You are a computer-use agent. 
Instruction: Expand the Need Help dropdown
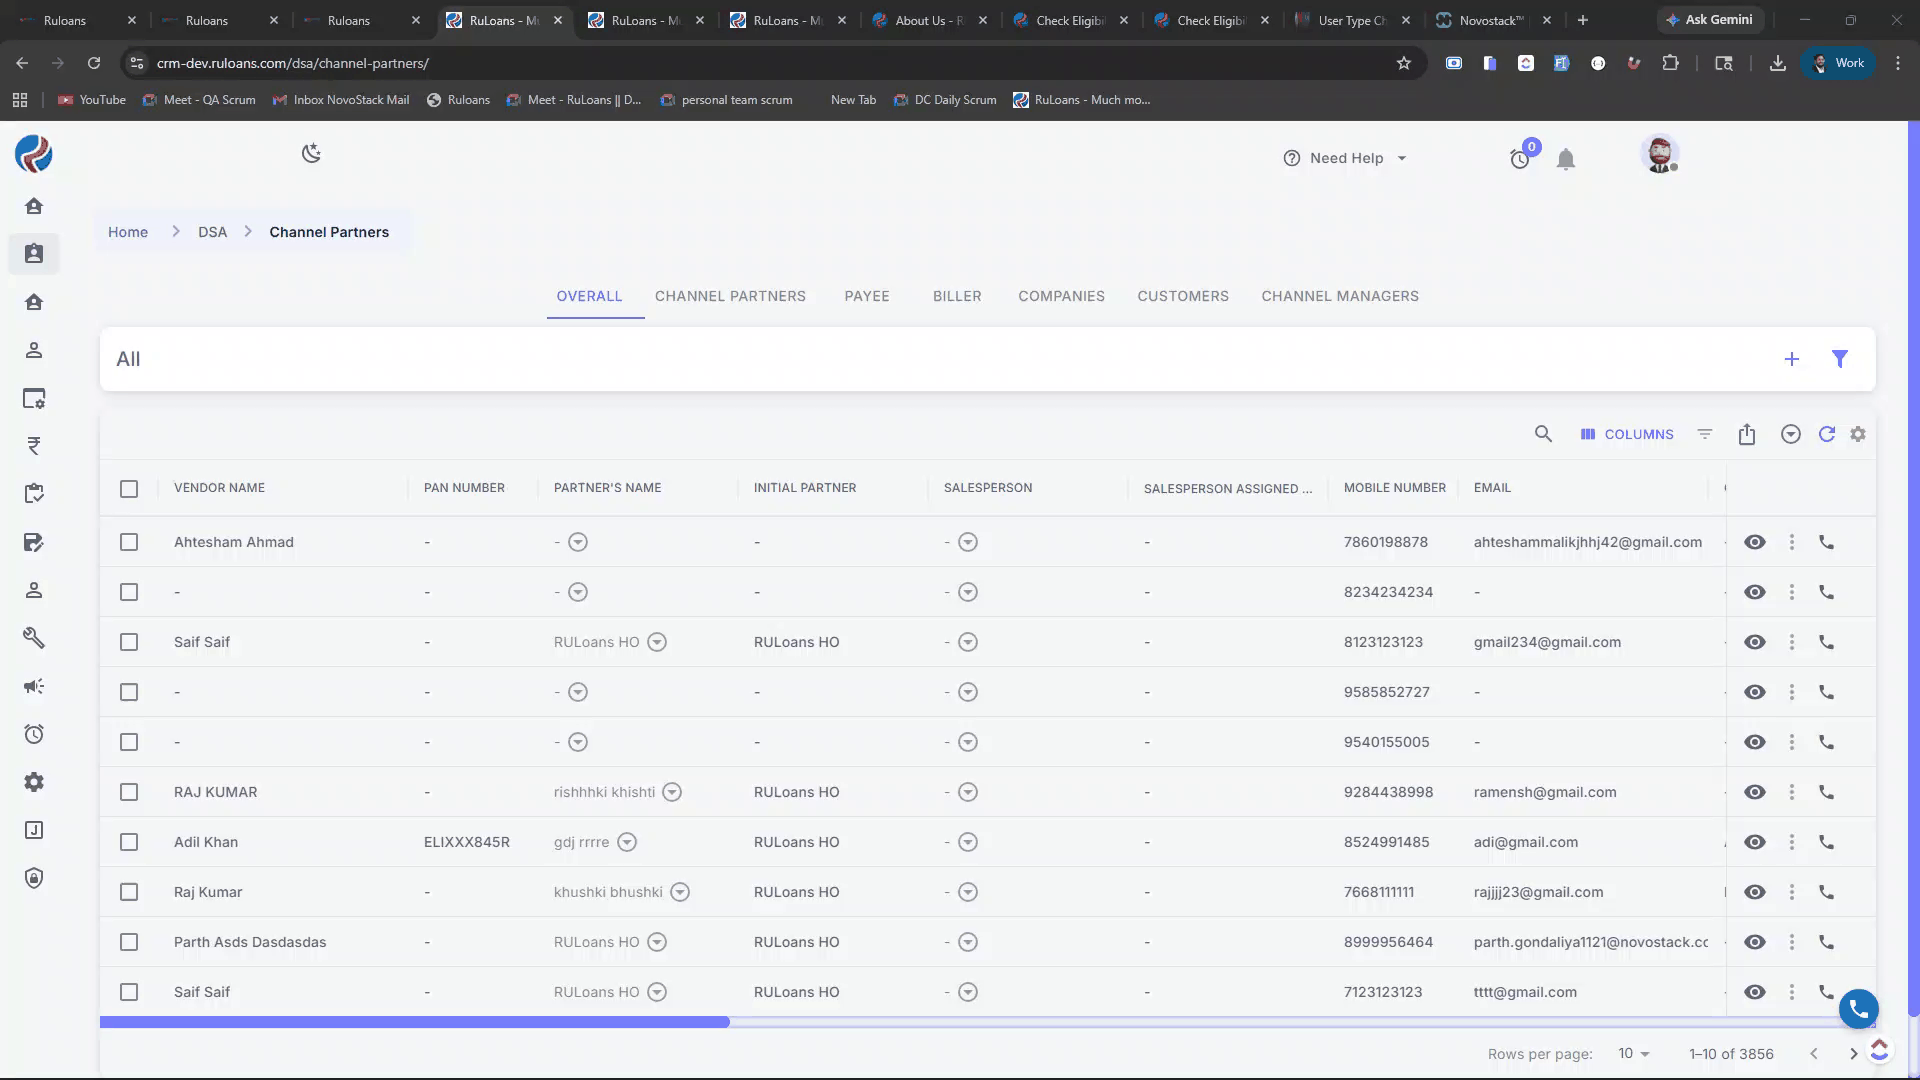coord(1346,158)
